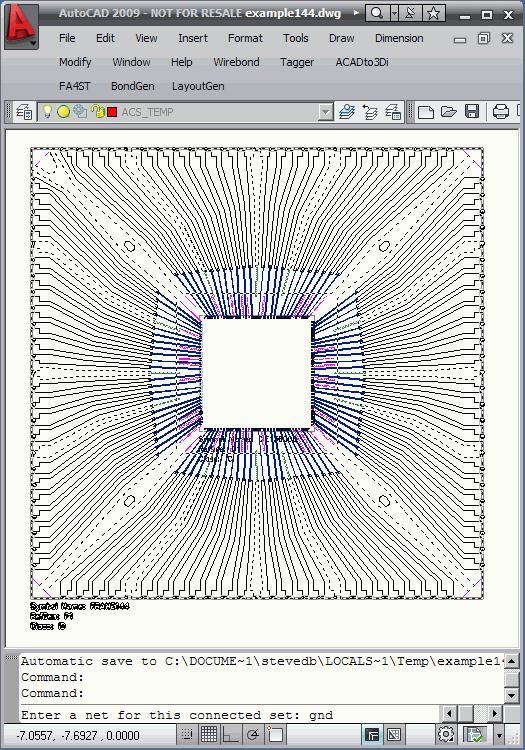
Task: Click the Plot printer icon
Action: pos(501,112)
